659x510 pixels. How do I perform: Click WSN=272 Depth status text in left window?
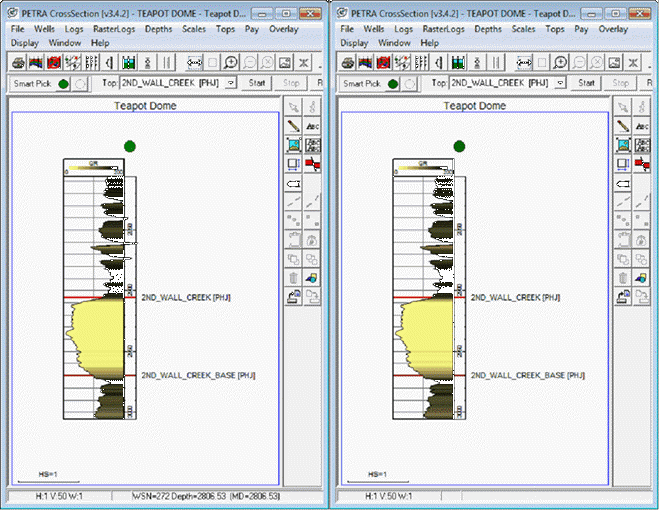pos(206,496)
